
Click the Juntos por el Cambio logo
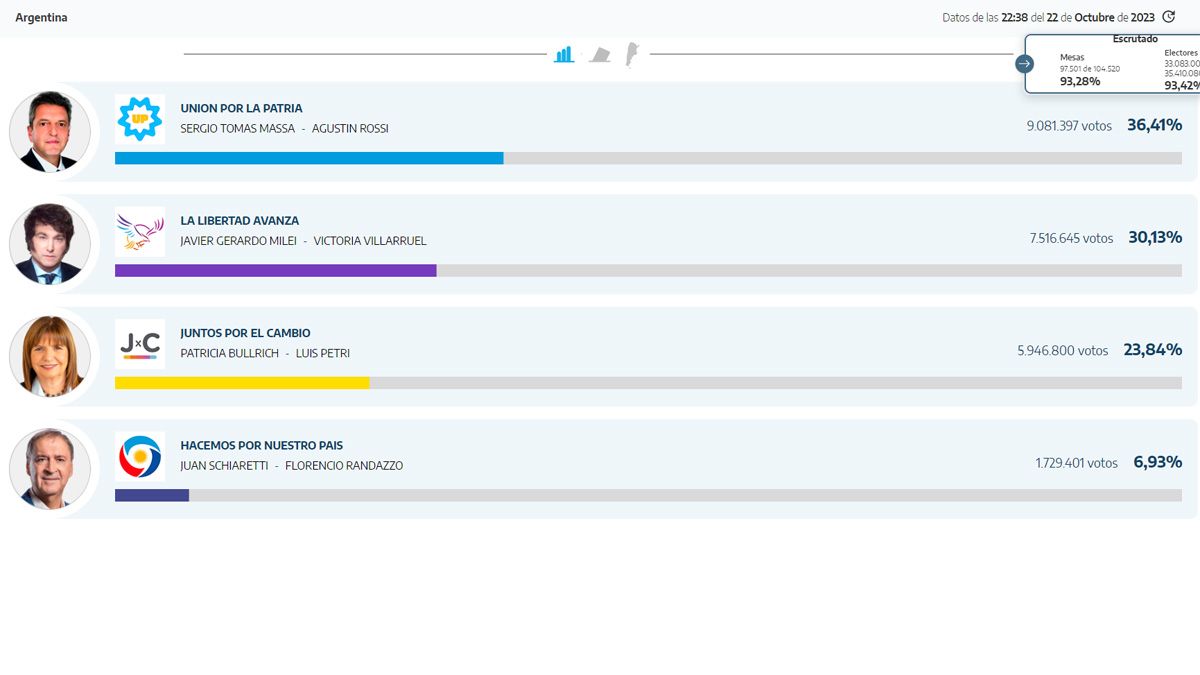(139, 343)
